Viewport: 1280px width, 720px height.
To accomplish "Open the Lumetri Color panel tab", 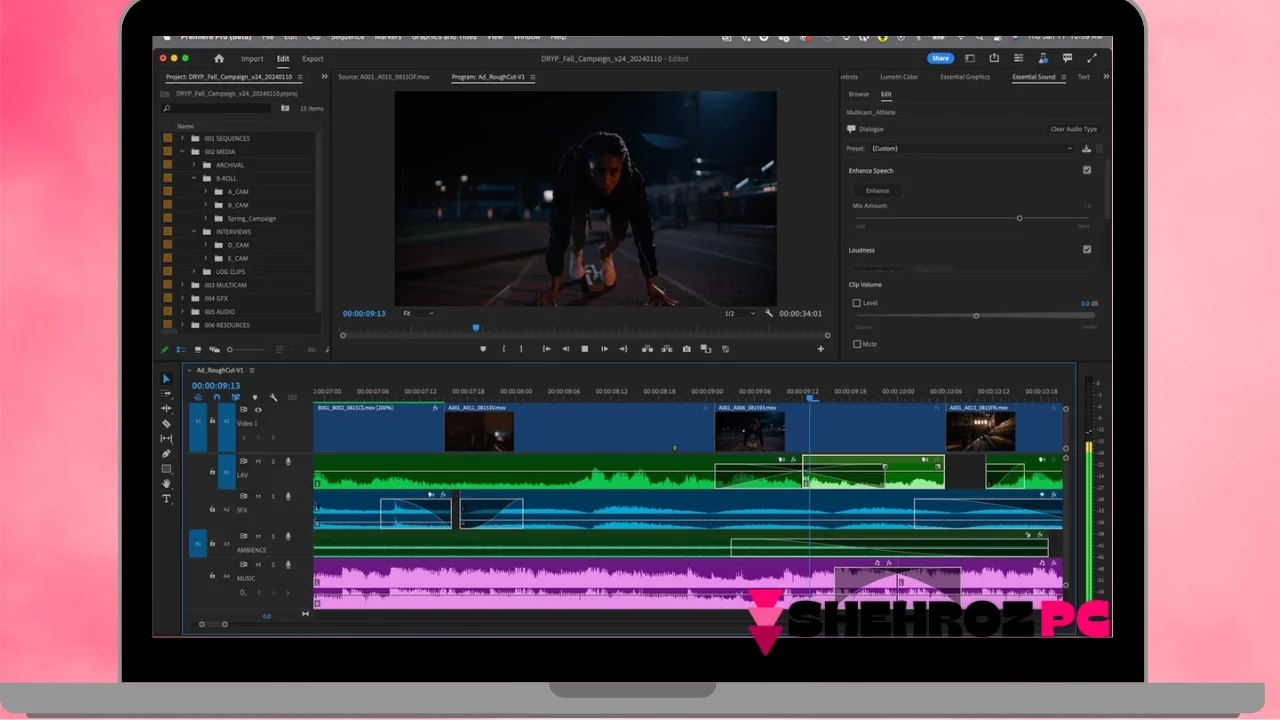I will pos(899,77).
